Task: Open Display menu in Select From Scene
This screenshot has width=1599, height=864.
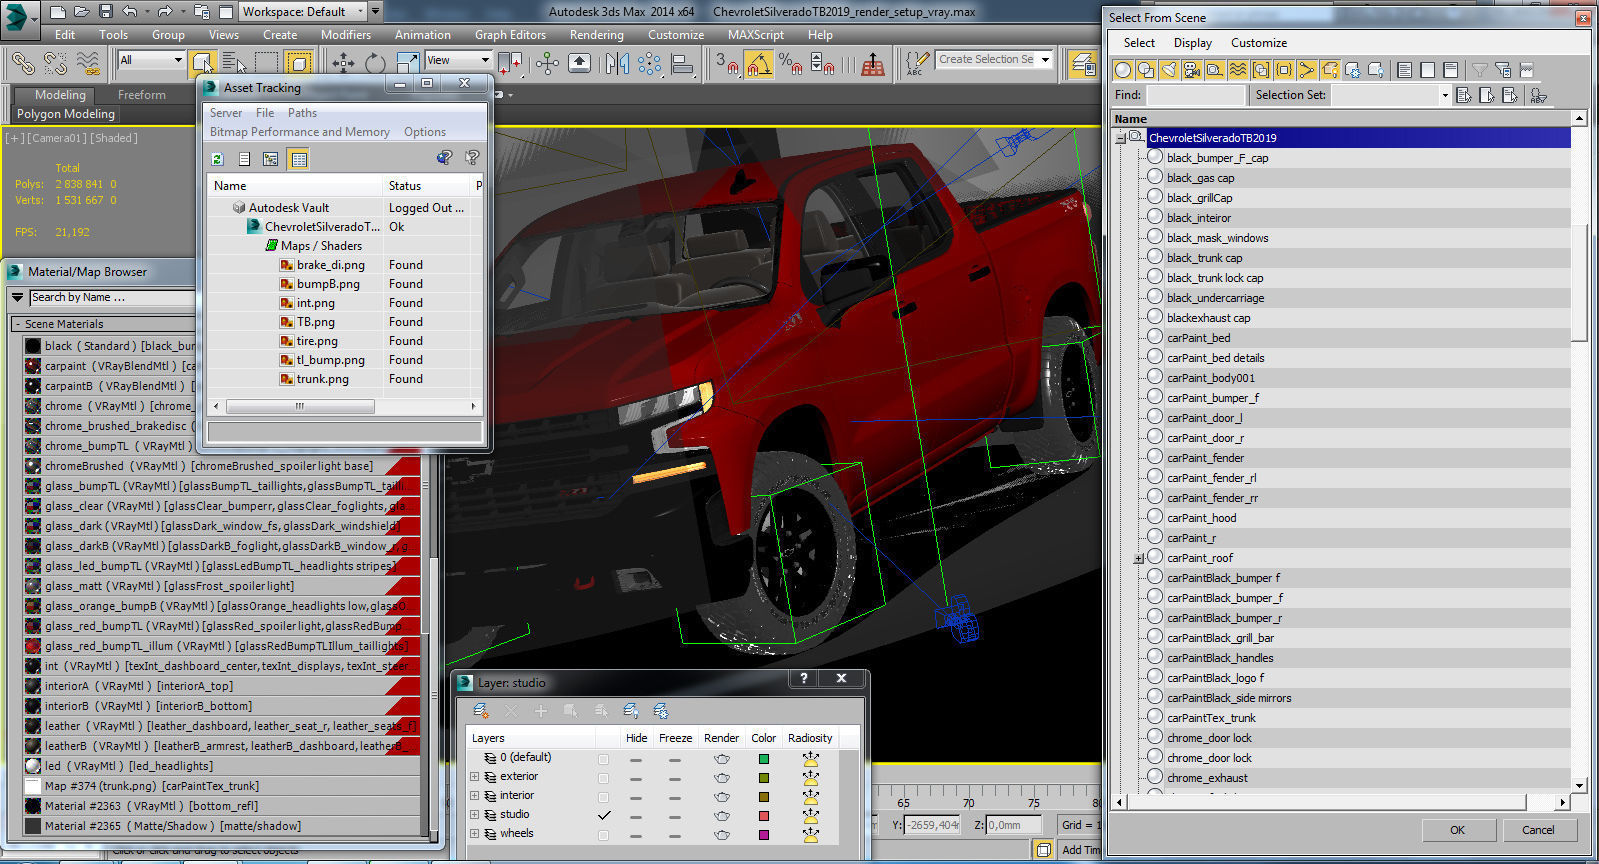Action: pos(1192,43)
